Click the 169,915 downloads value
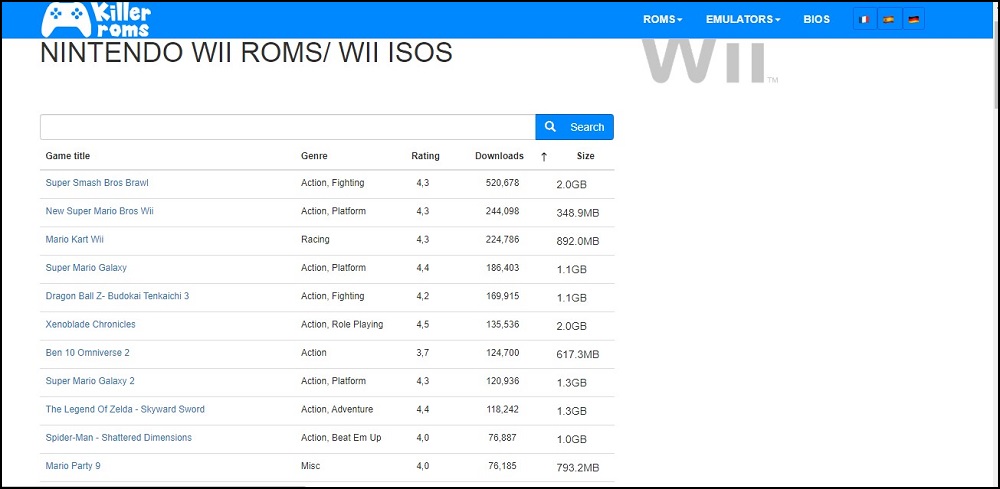This screenshot has width=1000, height=489. [x=503, y=296]
